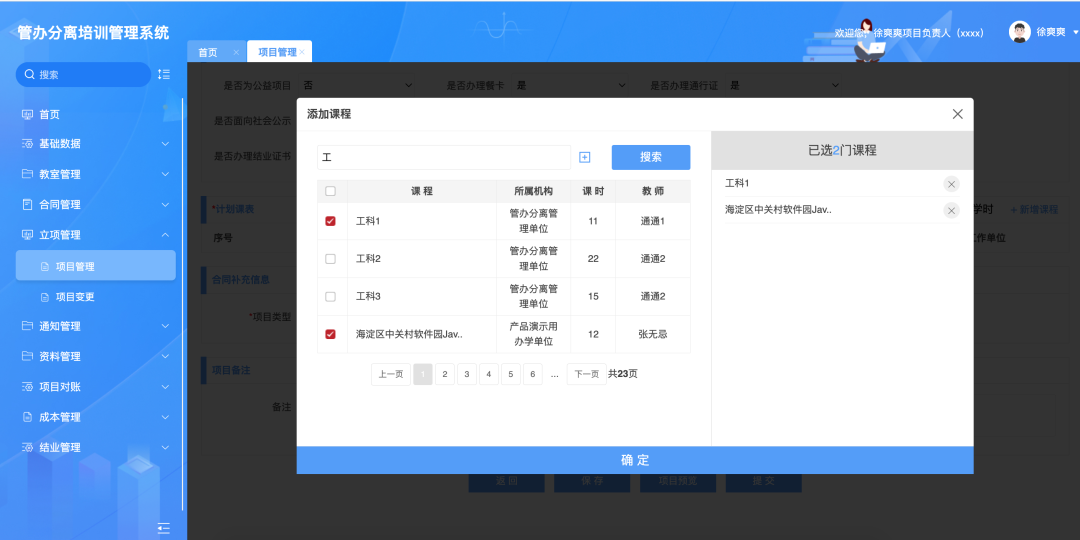Viewport: 1080px width, 540px height.
Task: Click the plus icon beside search field
Action: pyautogui.click(x=585, y=158)
